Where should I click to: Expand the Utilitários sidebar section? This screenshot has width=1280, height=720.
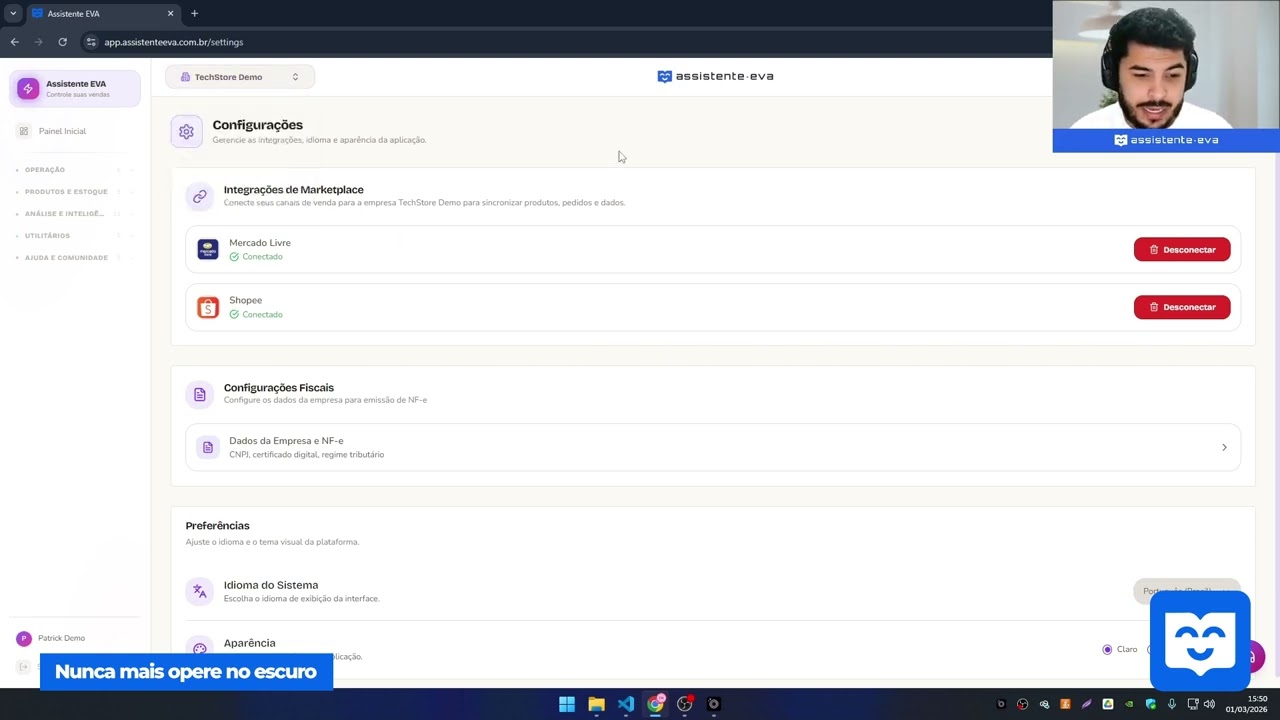pos(75,236)
